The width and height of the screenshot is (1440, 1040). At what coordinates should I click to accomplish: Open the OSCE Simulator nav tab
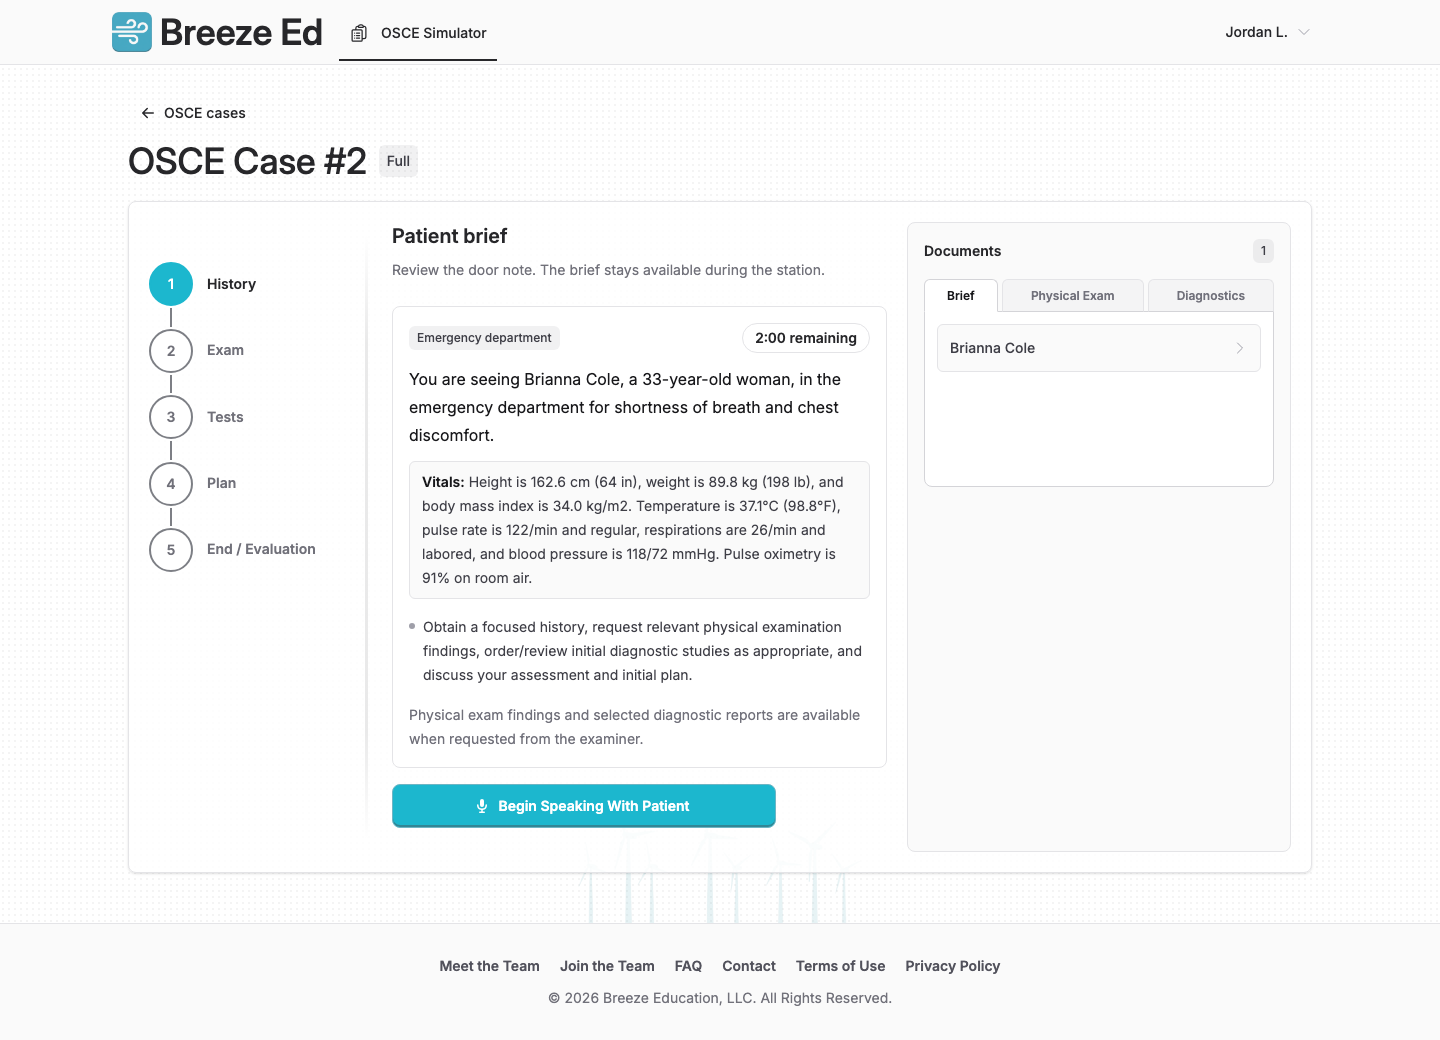click(x=418, y=33)
